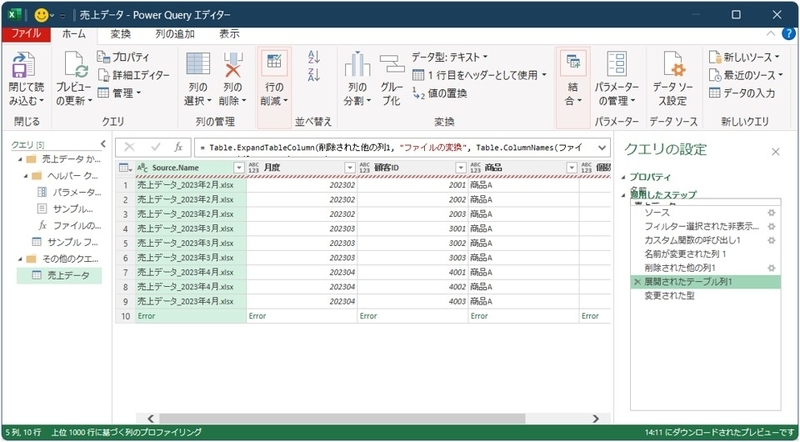Image resolution: width=800 pixels, height=442 pixels.
Task: Close the Query Settings (クエリの設定) pane
Action: coord(775,152)
